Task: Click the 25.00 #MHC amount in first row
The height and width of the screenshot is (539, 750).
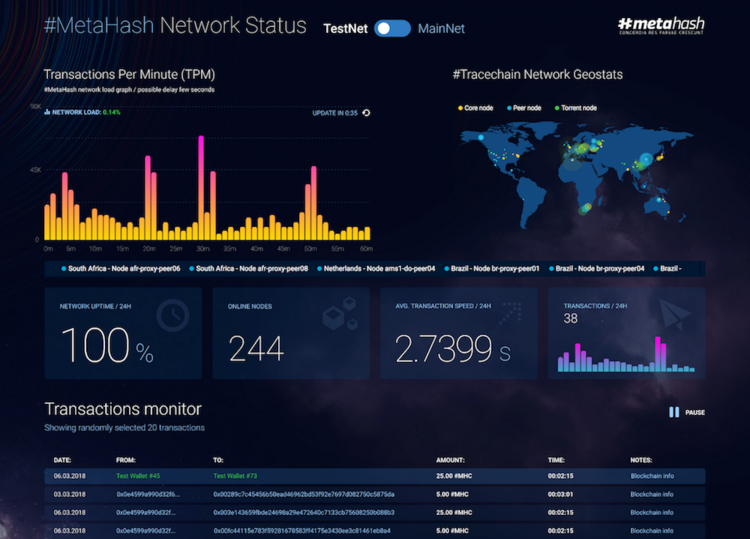Action: click(x=454, y=476)
